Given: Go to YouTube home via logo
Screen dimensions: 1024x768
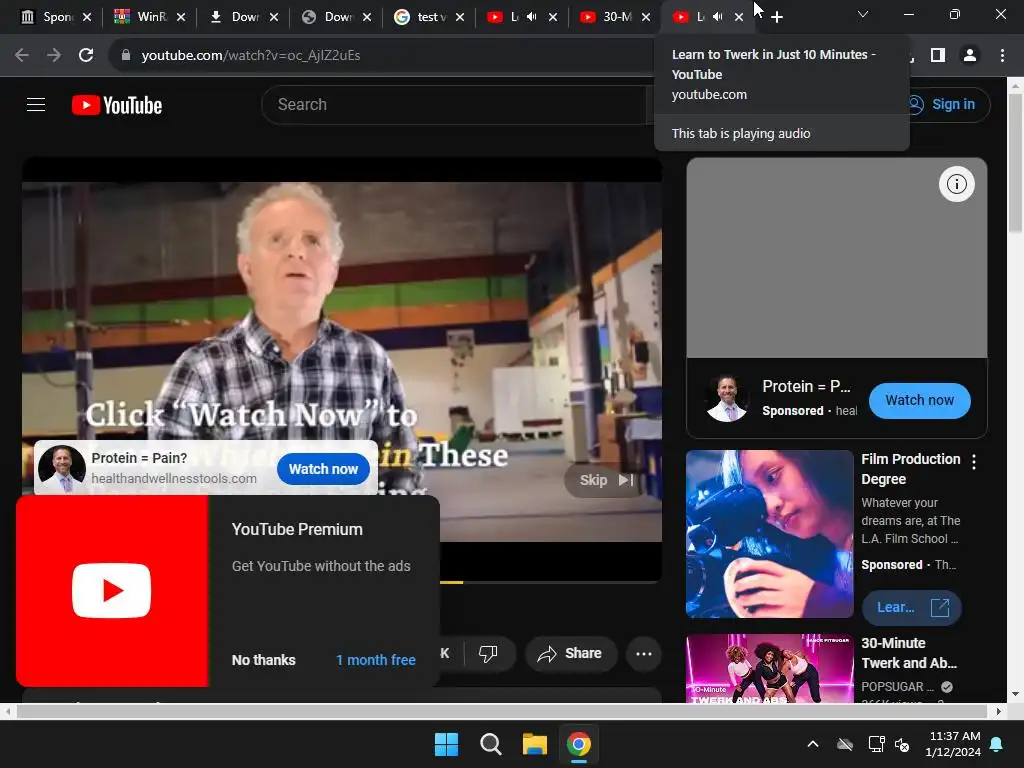Looking at the screenshot, I should (117, 105).
